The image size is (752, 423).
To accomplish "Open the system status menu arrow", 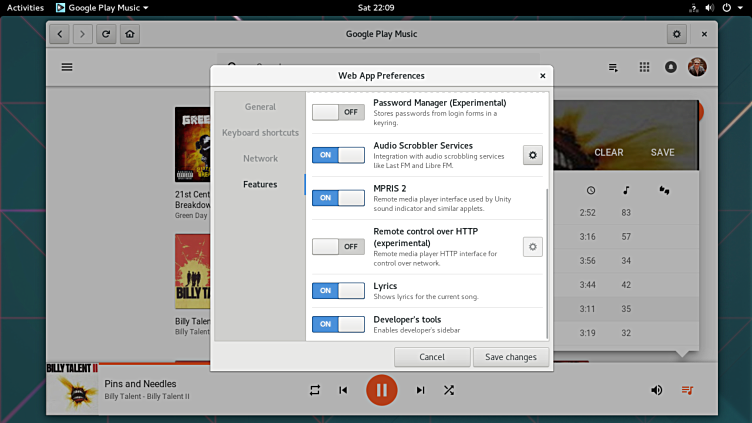I will point(739,7).
